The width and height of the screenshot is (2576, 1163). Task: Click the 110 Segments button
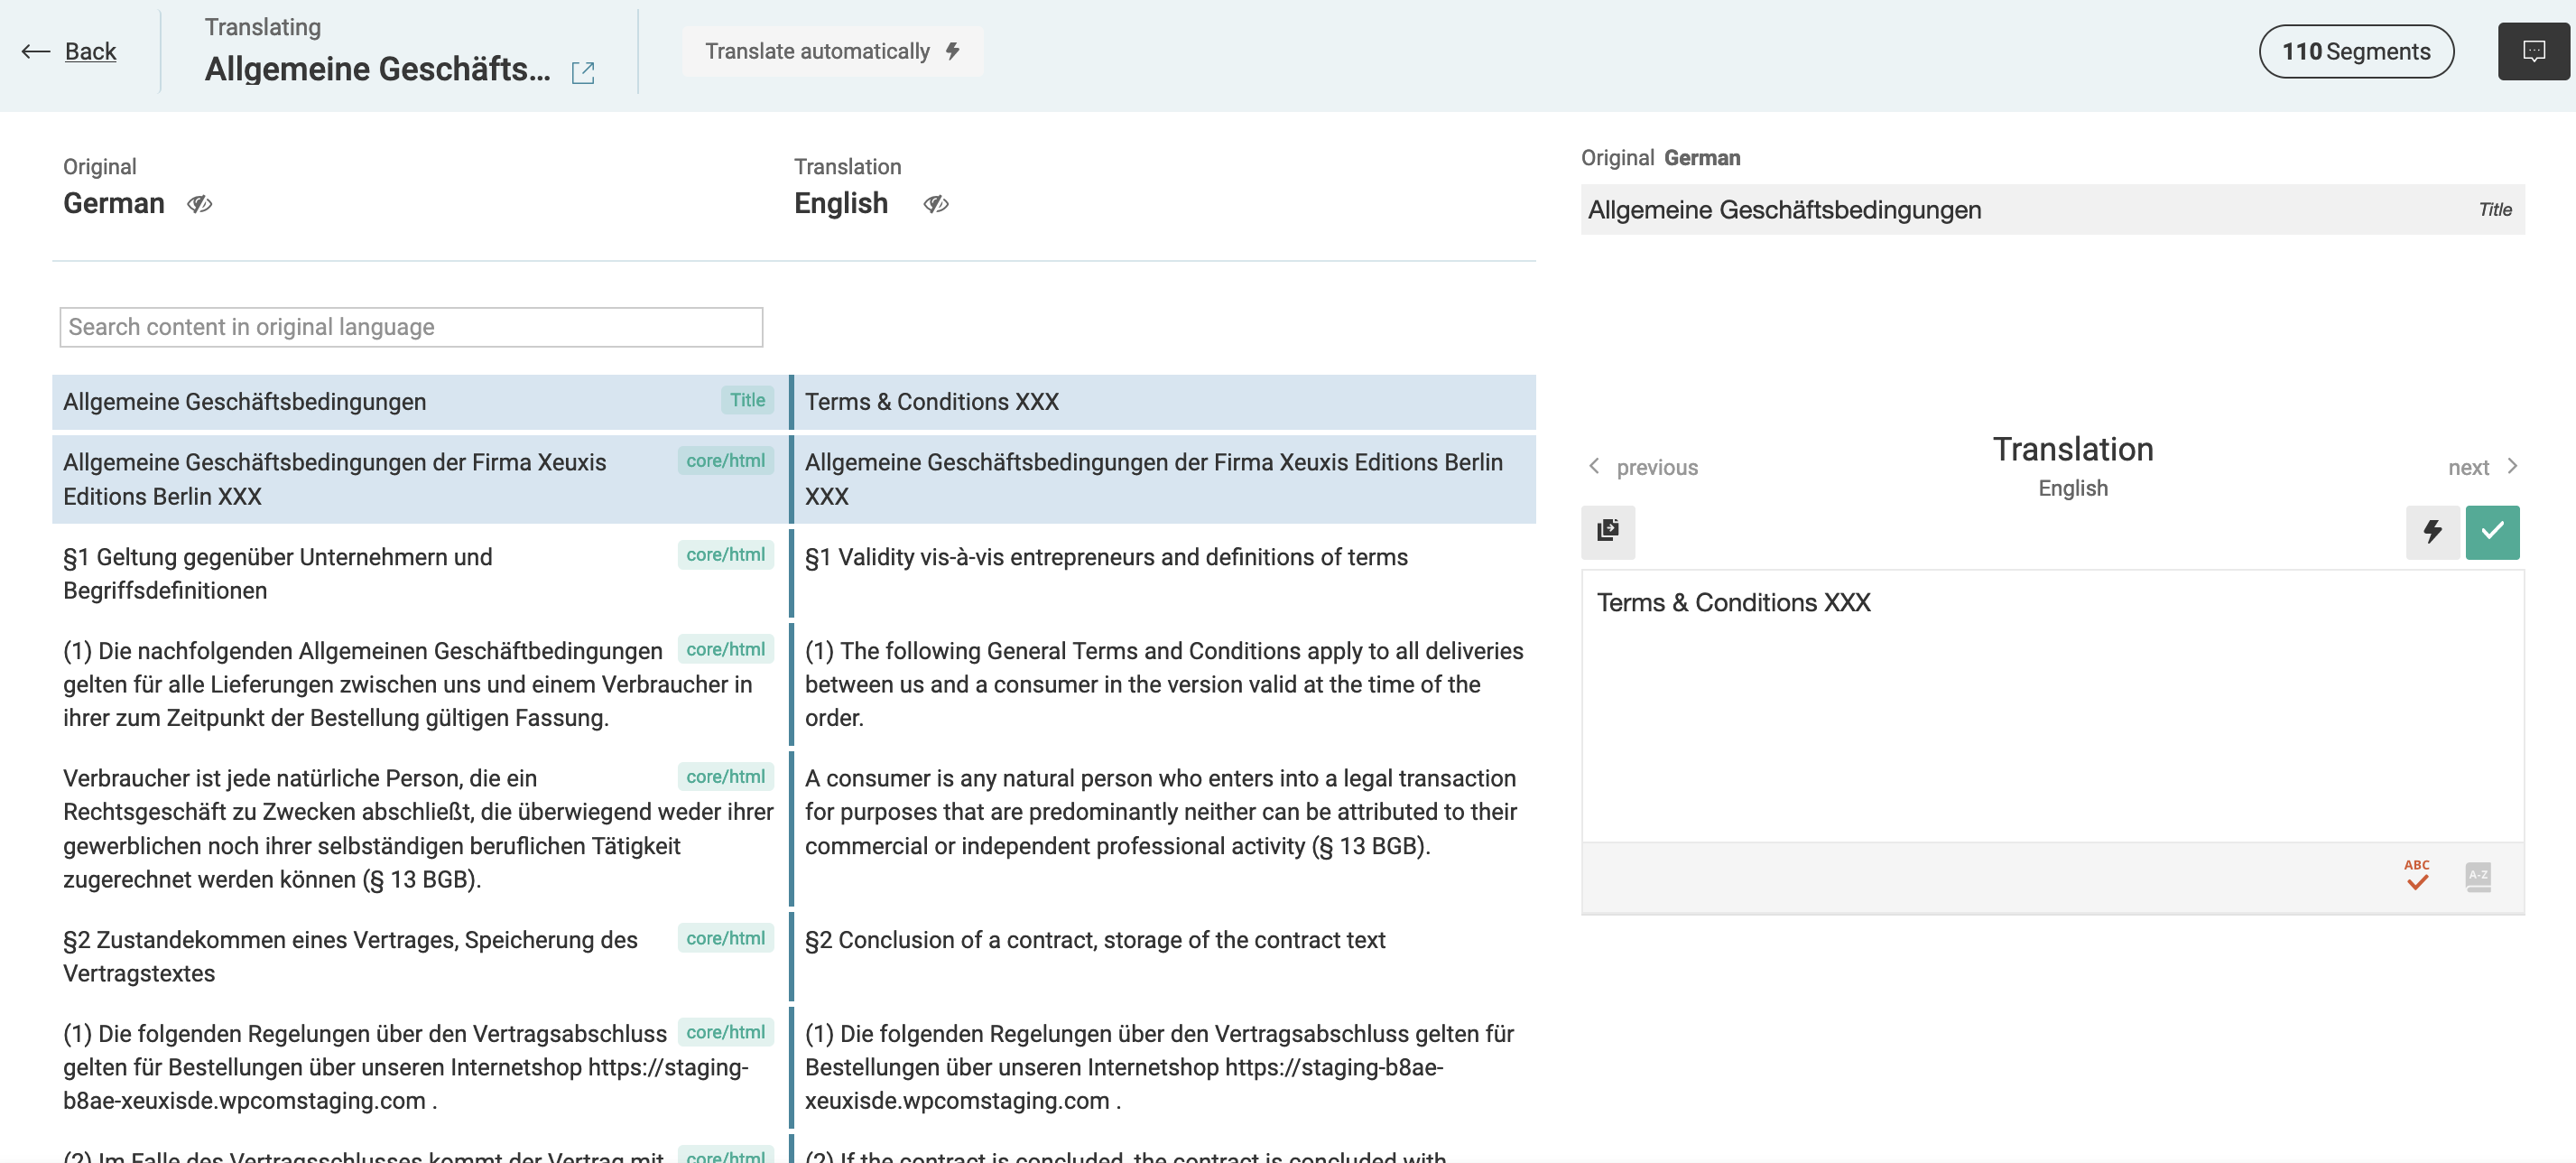click(x=2355, y=51)
